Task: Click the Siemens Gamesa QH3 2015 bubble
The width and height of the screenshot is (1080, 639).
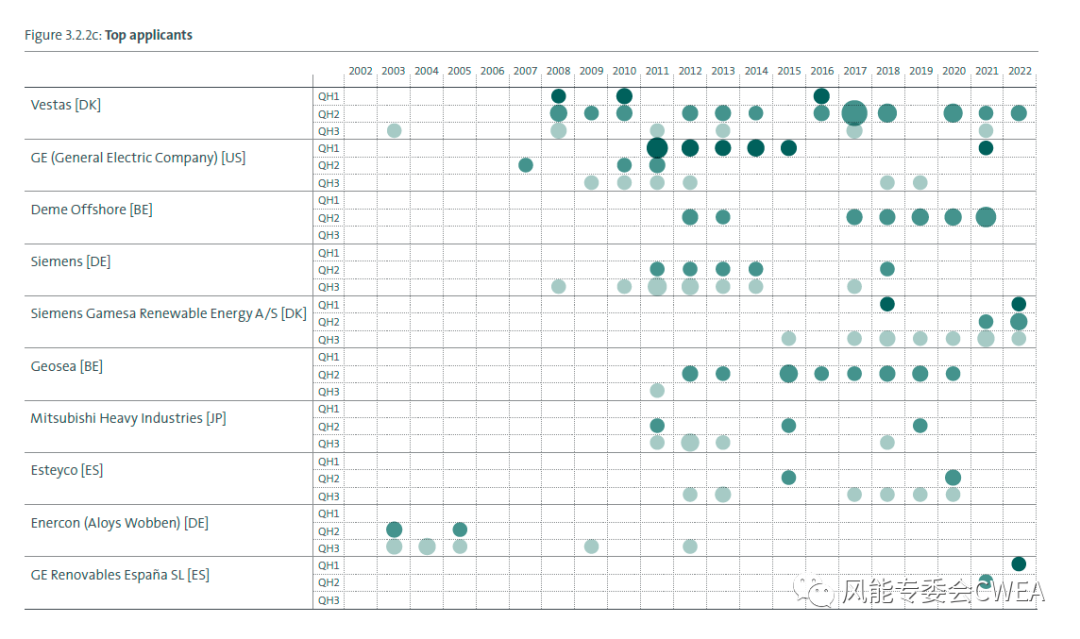Action: point(789,338)
